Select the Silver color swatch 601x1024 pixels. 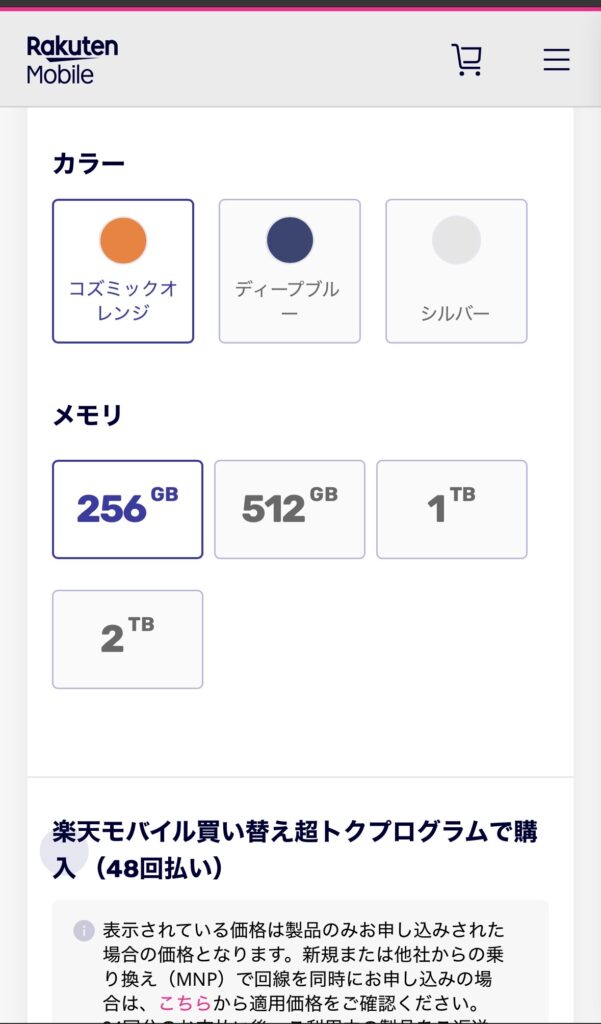(456, 241)
